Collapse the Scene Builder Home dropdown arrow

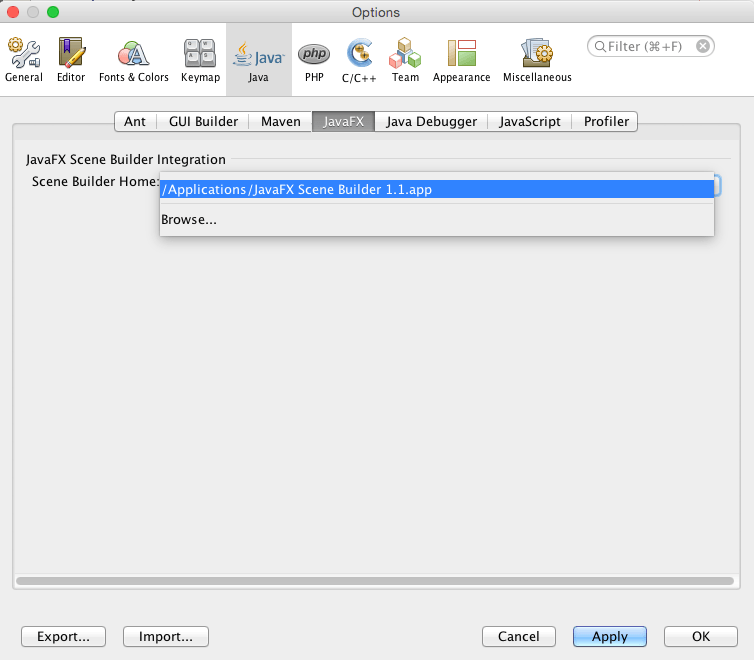pos(717,185)
